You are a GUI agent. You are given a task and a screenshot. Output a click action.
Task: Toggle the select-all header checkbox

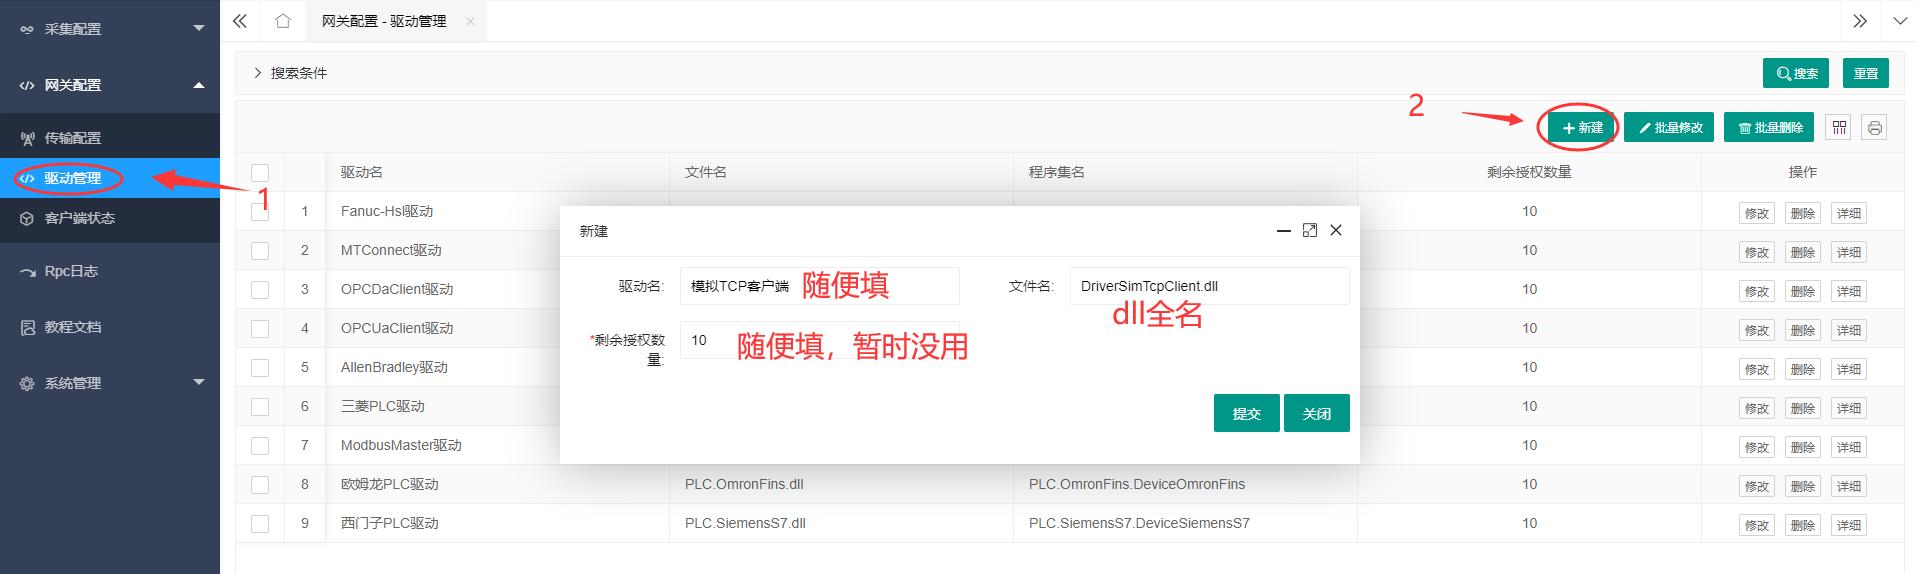260,173
